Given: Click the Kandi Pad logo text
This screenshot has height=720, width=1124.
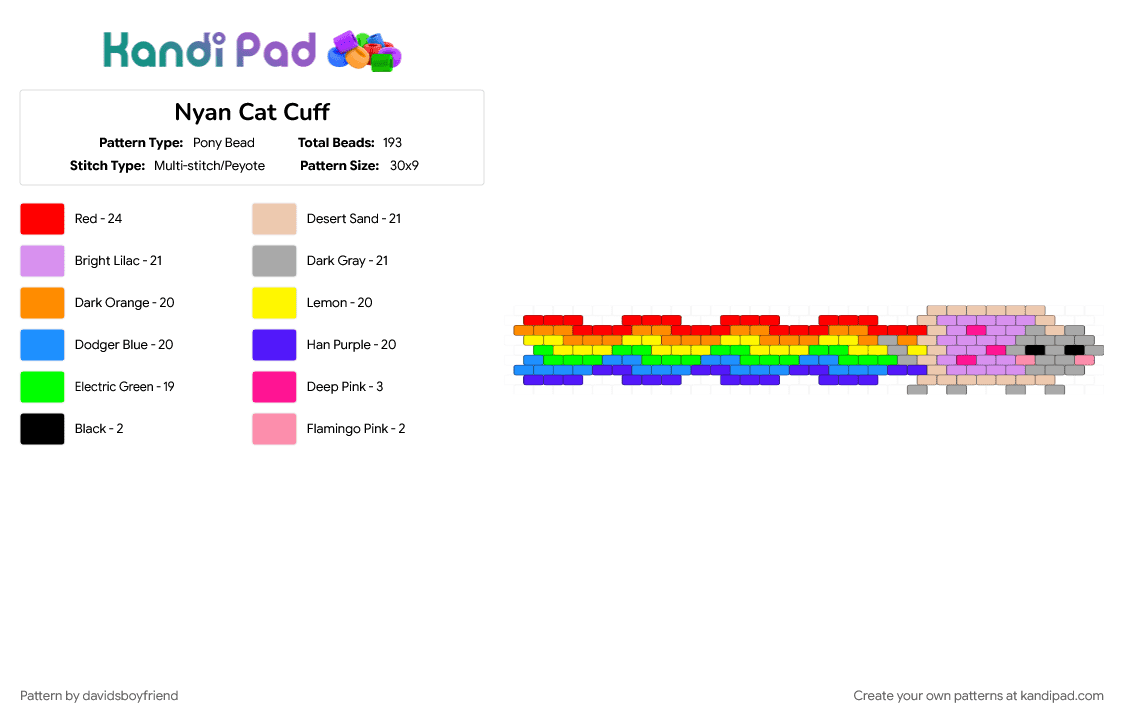Looking at the screenshot, I should [209, 50].
